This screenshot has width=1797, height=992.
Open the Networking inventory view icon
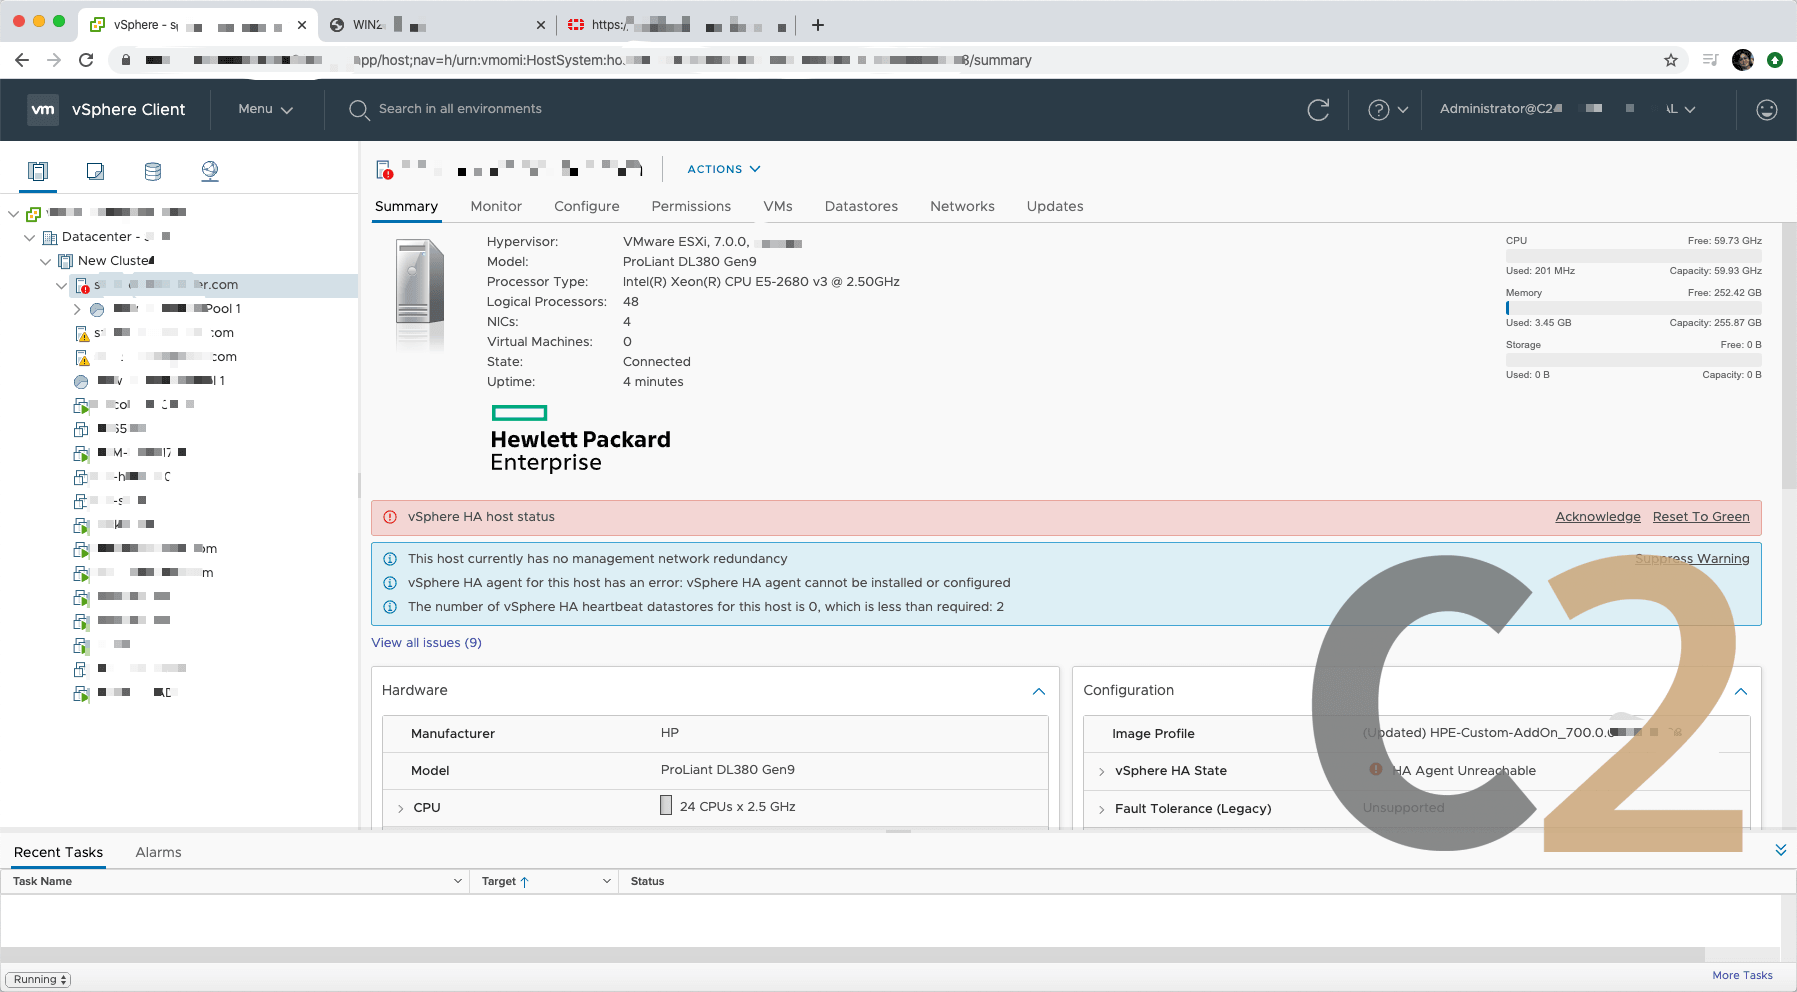210,171
